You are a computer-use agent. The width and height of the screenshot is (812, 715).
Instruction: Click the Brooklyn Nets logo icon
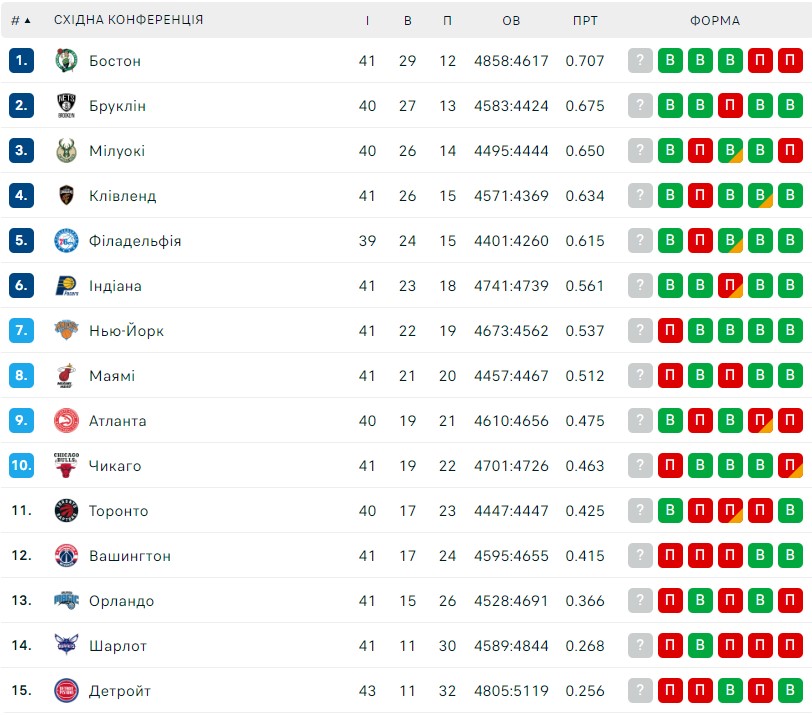66,106
